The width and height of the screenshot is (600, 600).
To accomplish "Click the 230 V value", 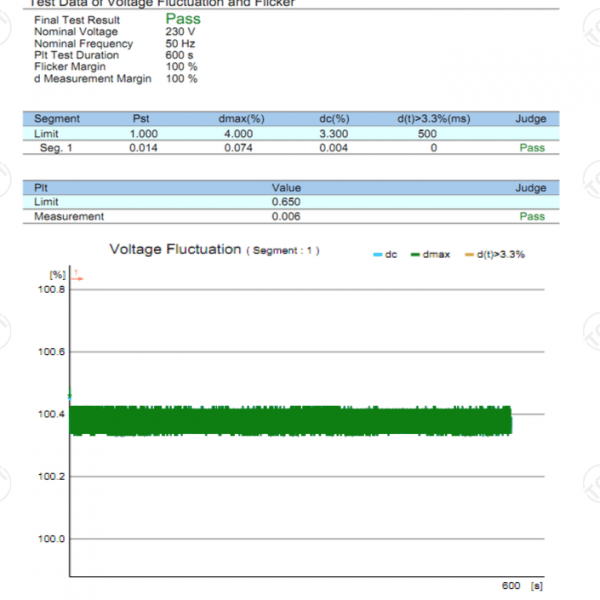I will pos(180,32).
